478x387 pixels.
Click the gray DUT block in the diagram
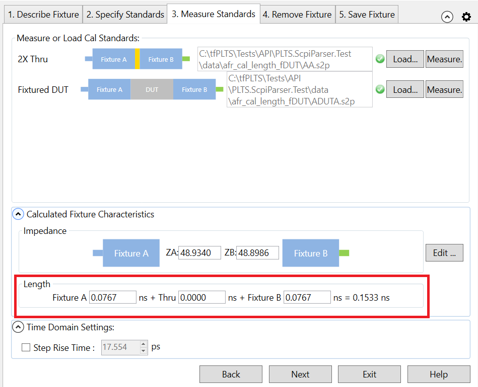[x=152, y=89]
